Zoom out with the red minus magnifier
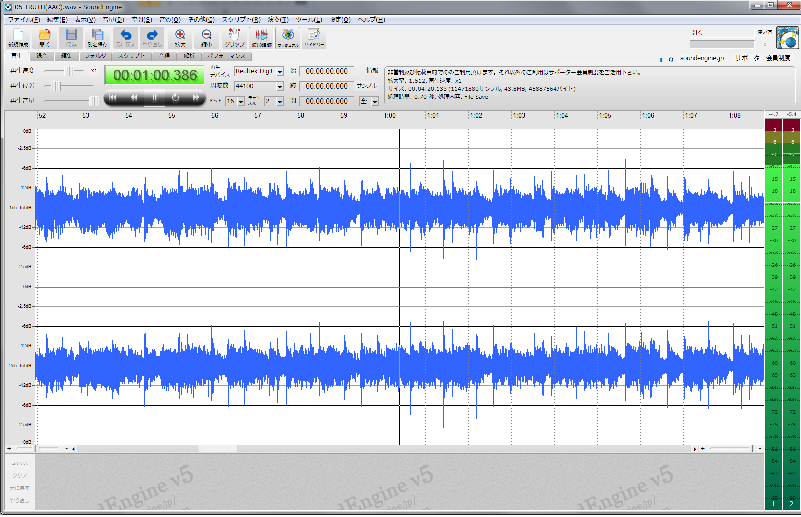This screenshot has height=517, width=801. point(206,37)
